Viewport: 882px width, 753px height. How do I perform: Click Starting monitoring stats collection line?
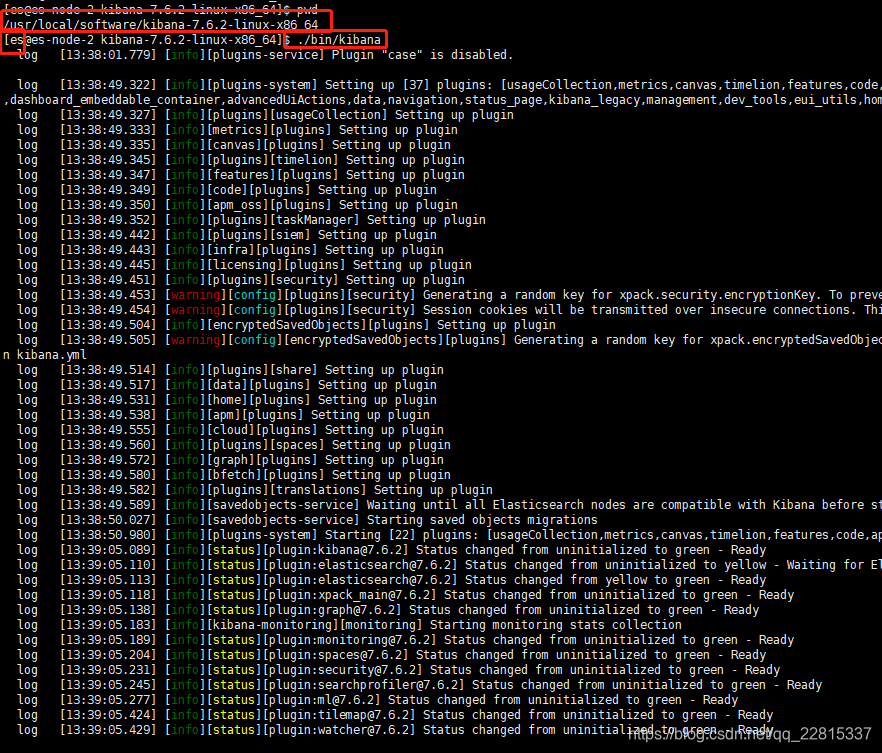[349, 625]
